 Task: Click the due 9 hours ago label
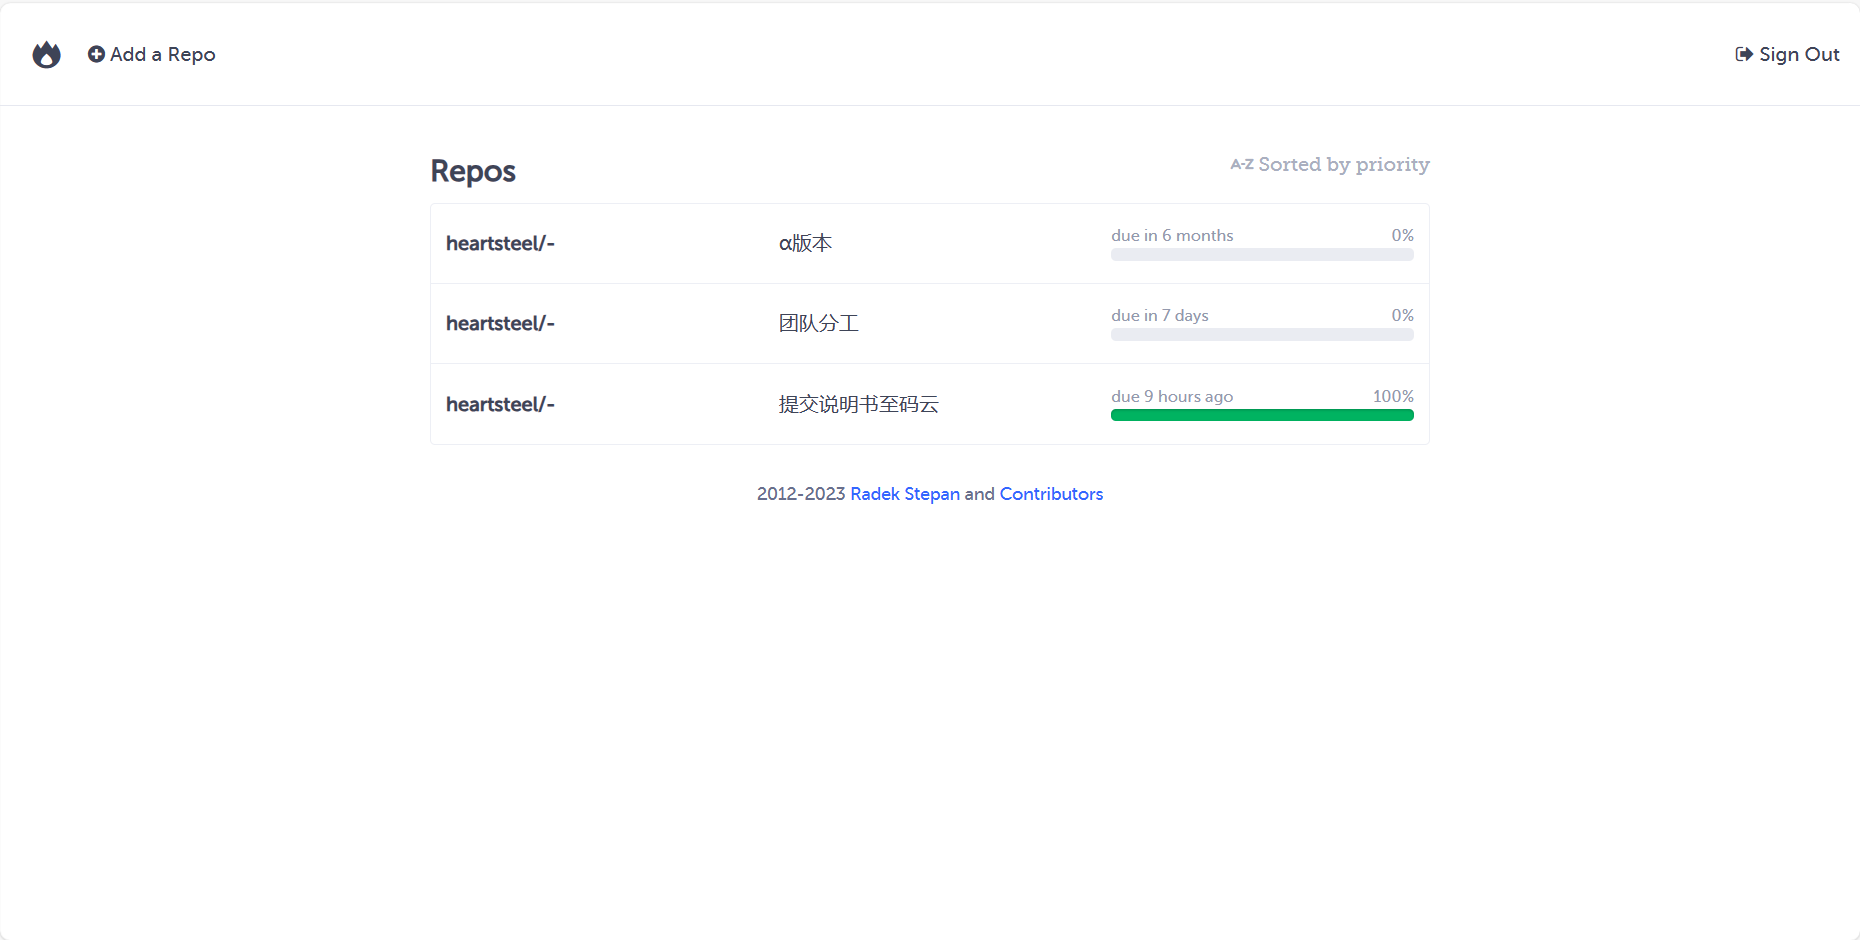1172,396
